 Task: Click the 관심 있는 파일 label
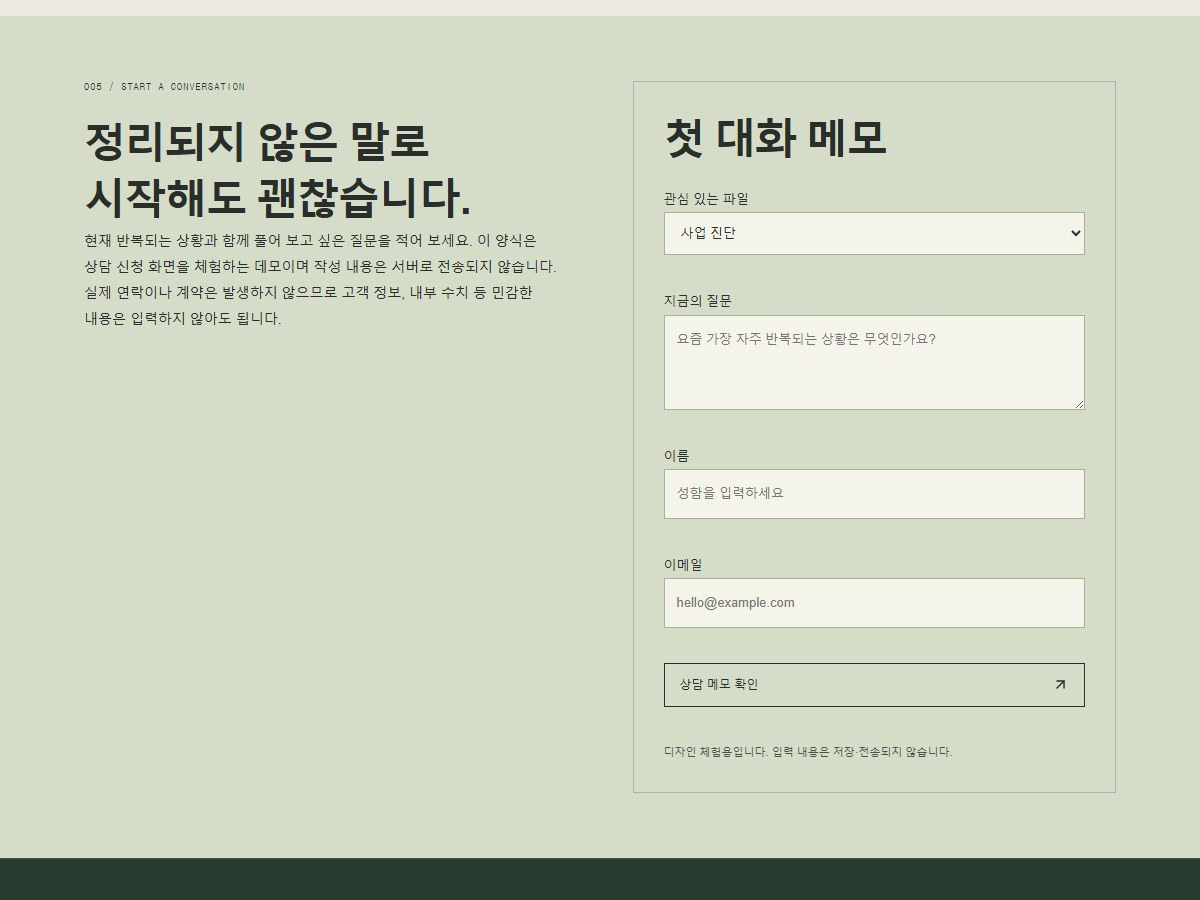pos(706,199)
